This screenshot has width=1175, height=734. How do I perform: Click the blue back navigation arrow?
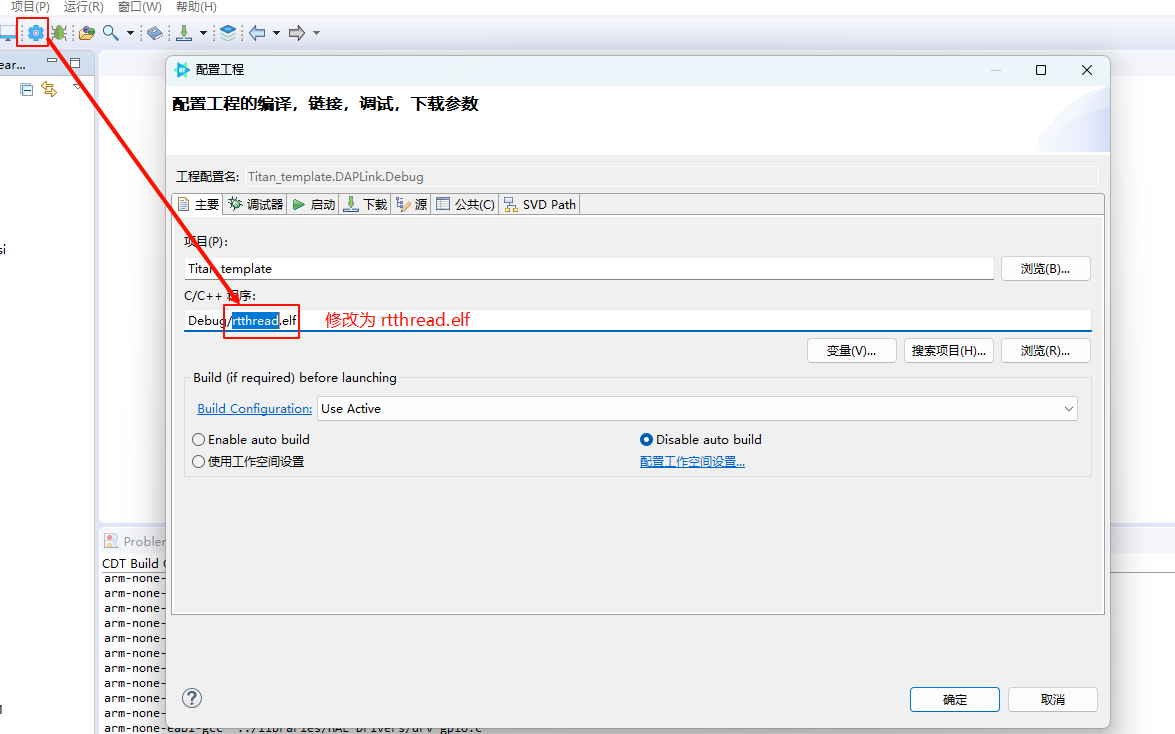click(257, 33)
